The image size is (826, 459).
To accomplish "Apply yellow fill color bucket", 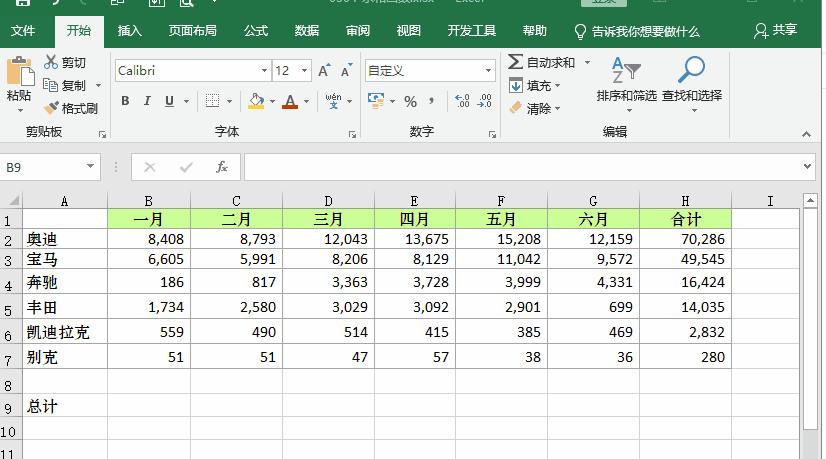I will pyautogui.click(x=256, y=101).
